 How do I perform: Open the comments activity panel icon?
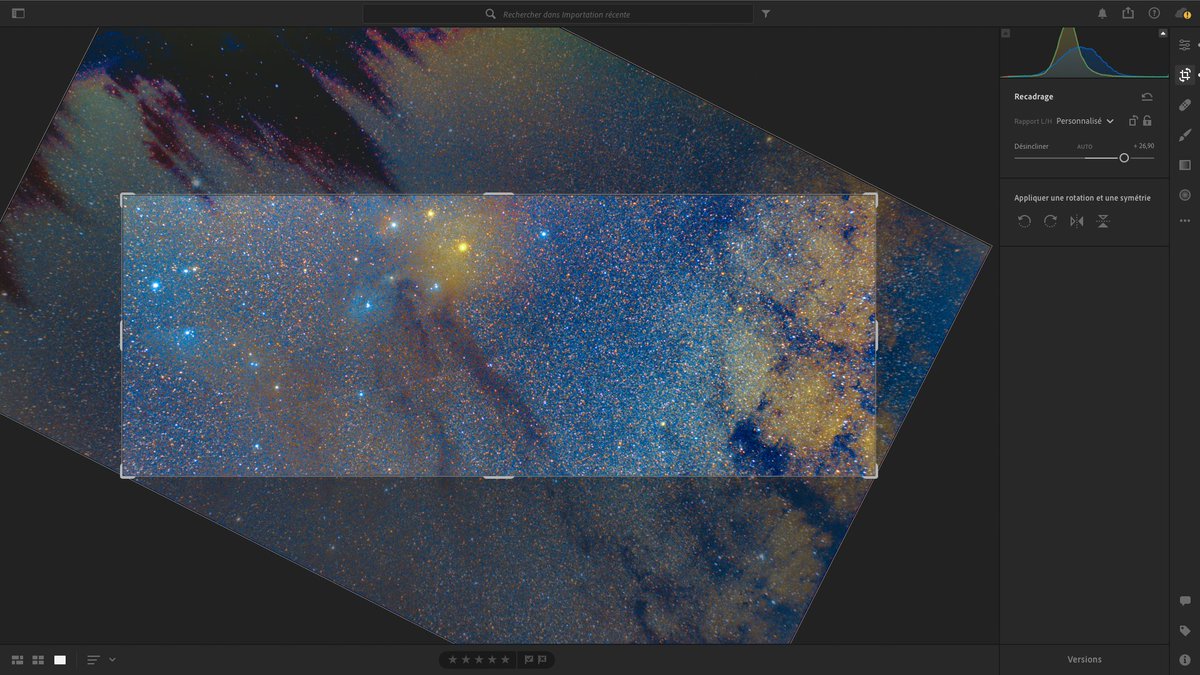tap(1185, 601)
